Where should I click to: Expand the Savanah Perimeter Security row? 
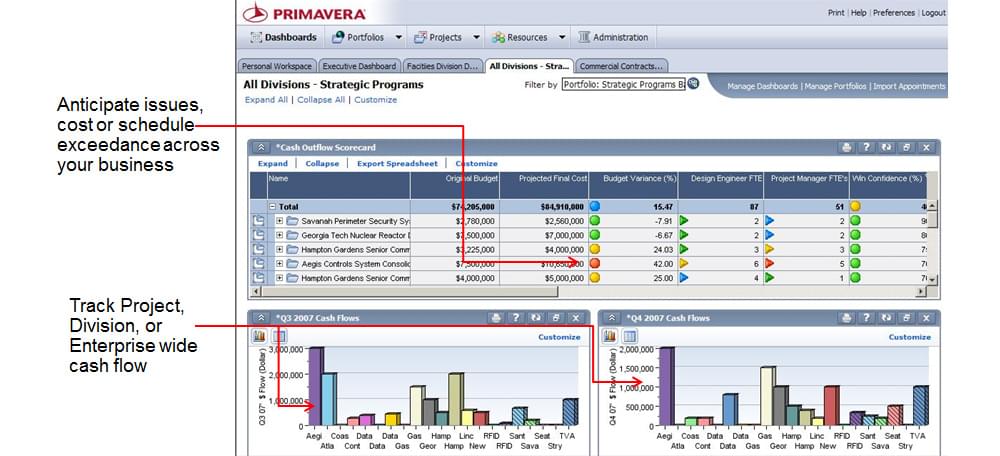[279, 221]
